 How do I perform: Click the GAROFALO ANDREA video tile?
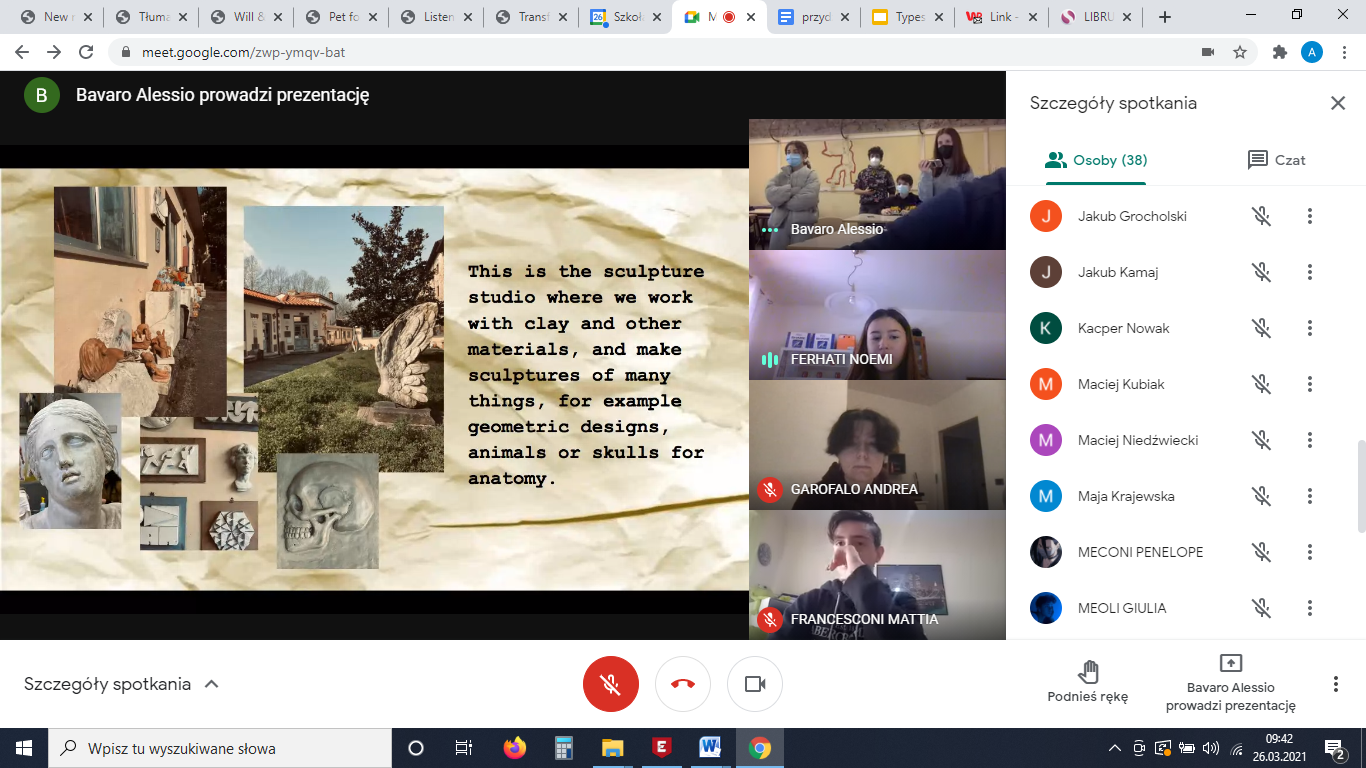[877, 444]
